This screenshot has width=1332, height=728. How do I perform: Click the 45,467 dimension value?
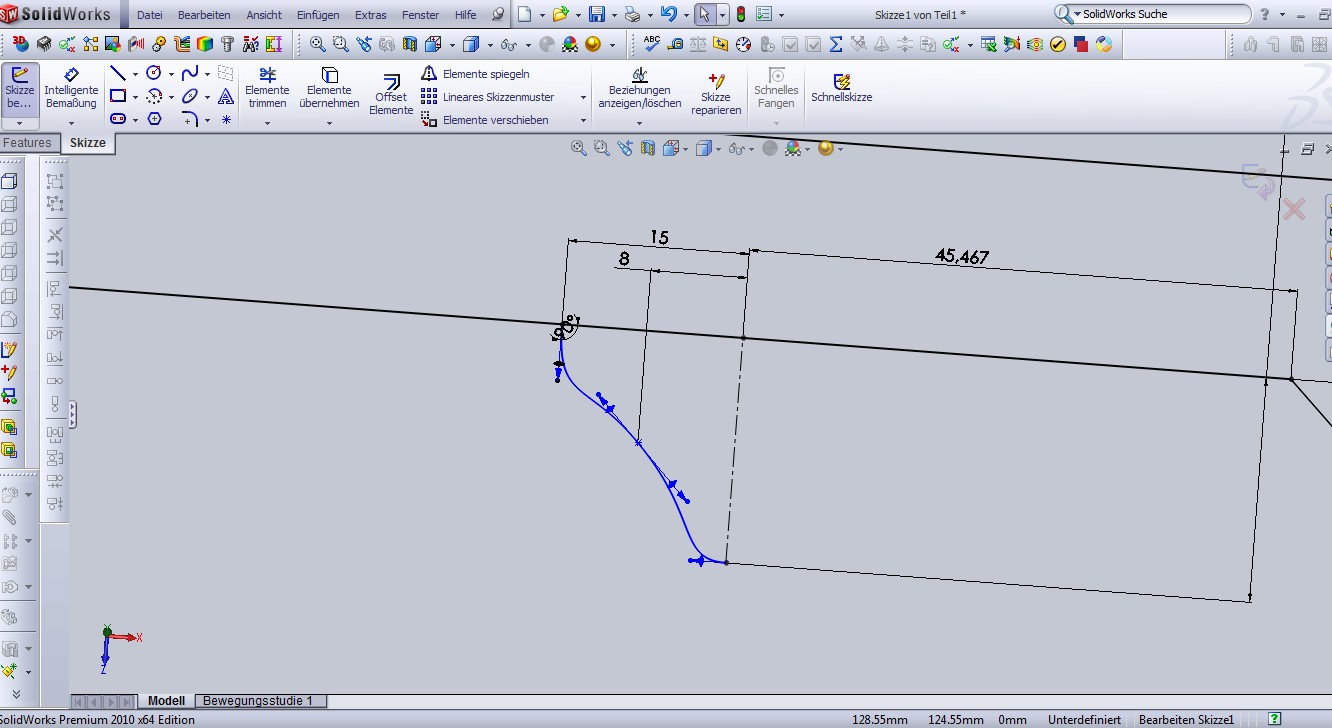pos(962,257)
